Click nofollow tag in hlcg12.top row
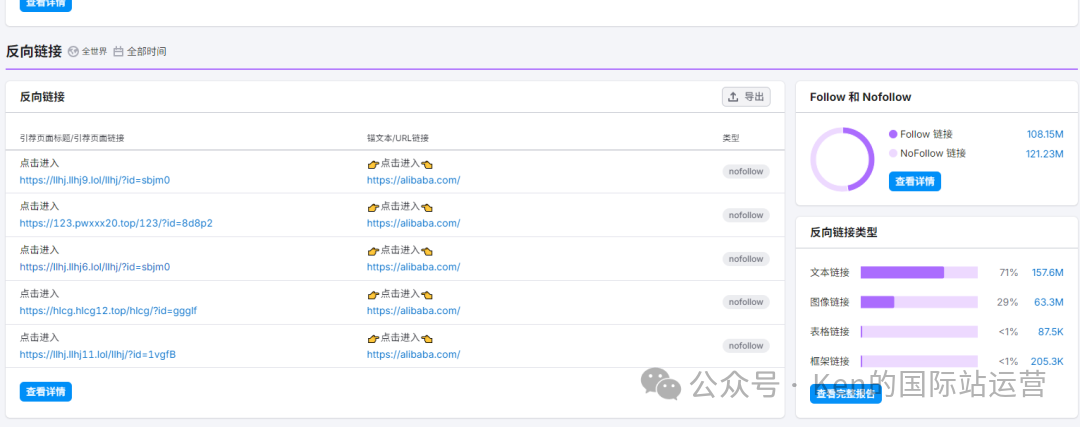This screenshot has width=1080, height=427. click(746, 302)
